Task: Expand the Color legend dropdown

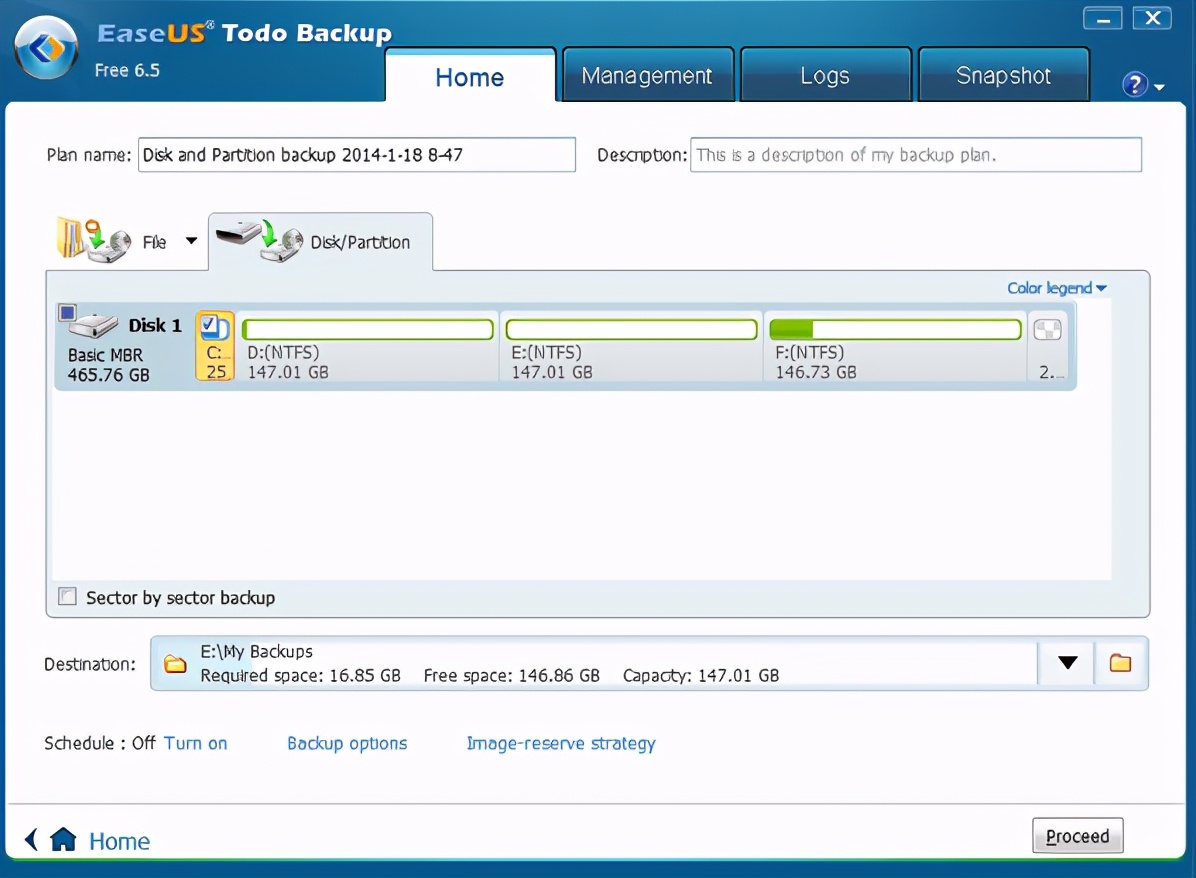Action: pos(1056,288)
